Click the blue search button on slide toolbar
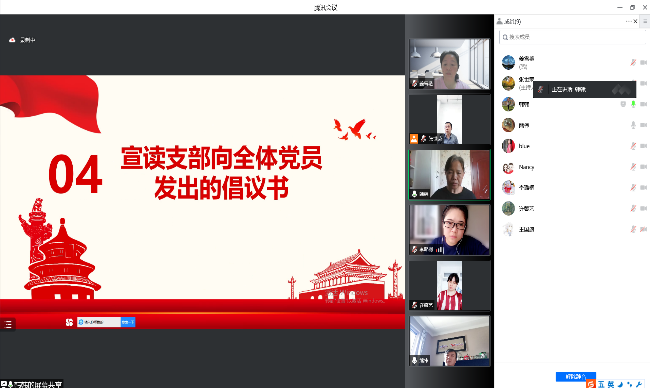The image size is (650, 388). (x=128, y=322)
